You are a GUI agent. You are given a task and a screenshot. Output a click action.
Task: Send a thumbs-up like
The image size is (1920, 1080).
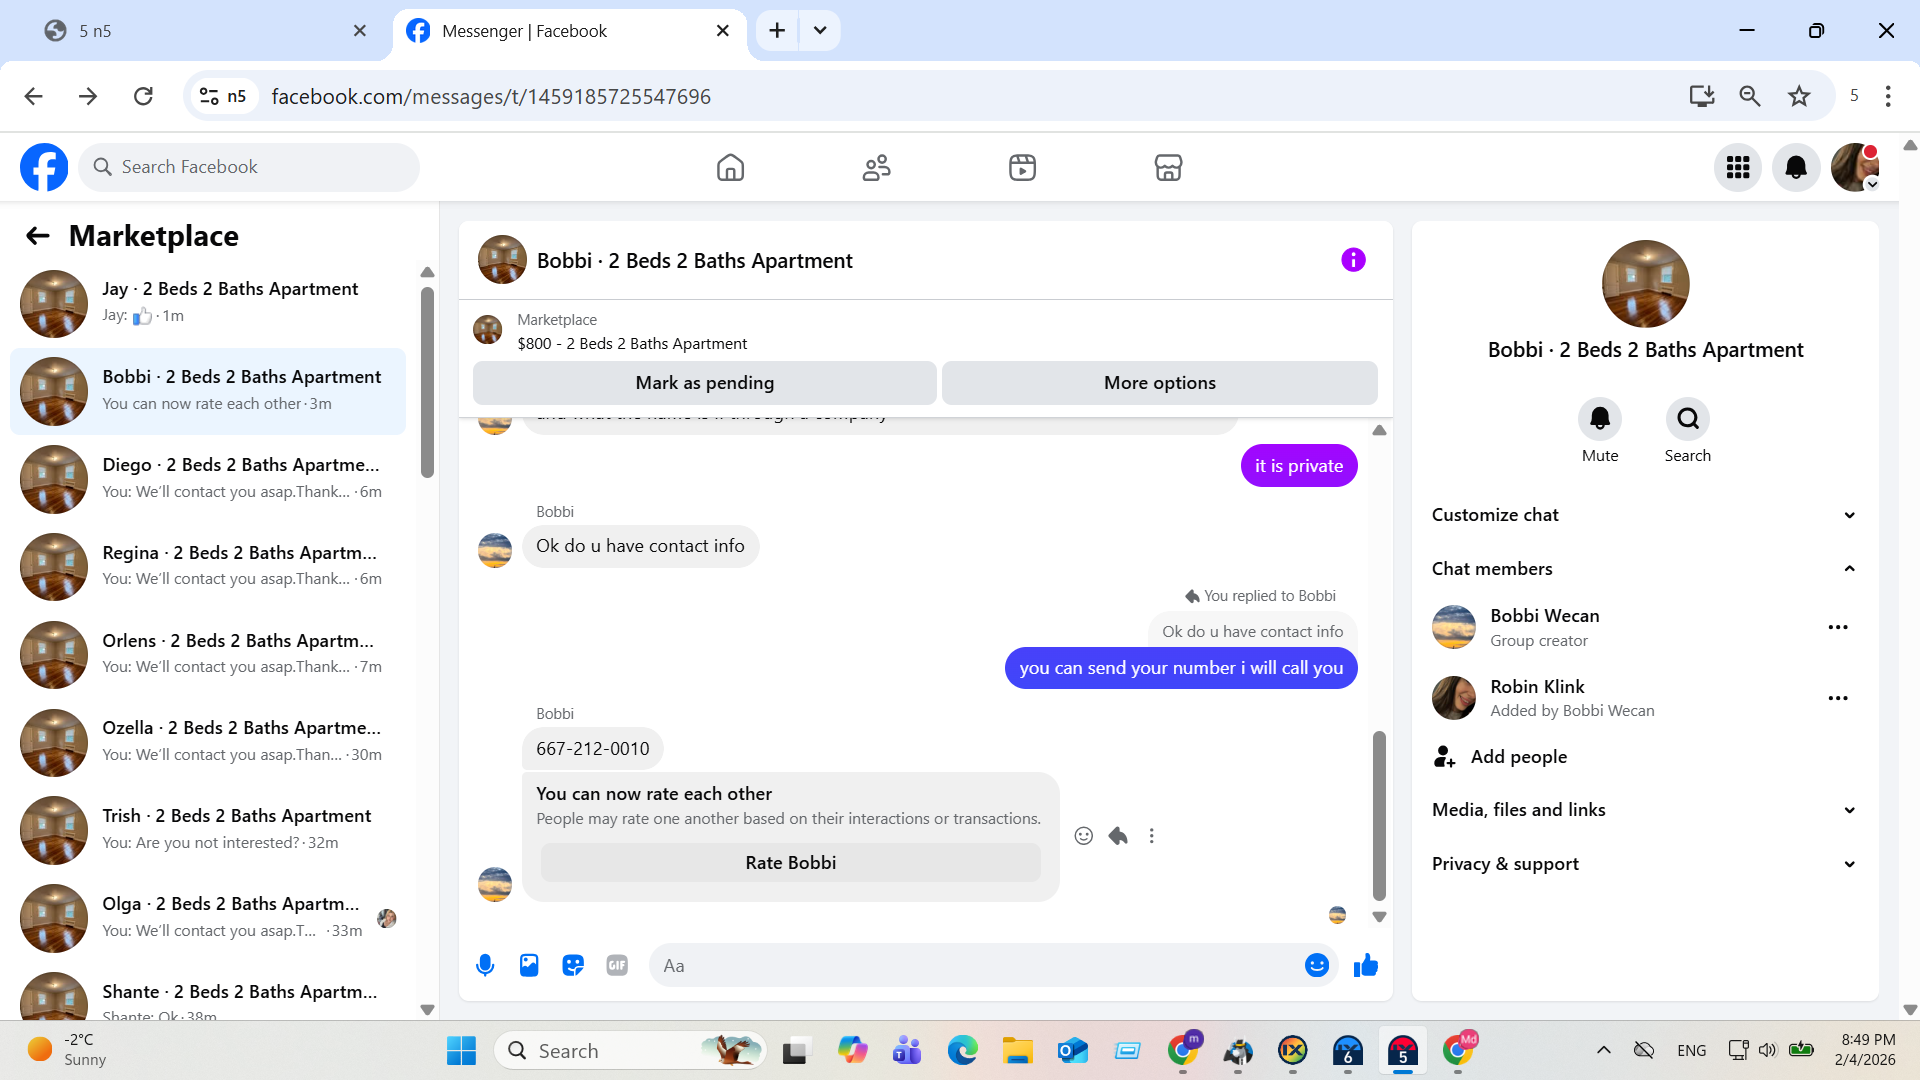(x=1366, y=965)
